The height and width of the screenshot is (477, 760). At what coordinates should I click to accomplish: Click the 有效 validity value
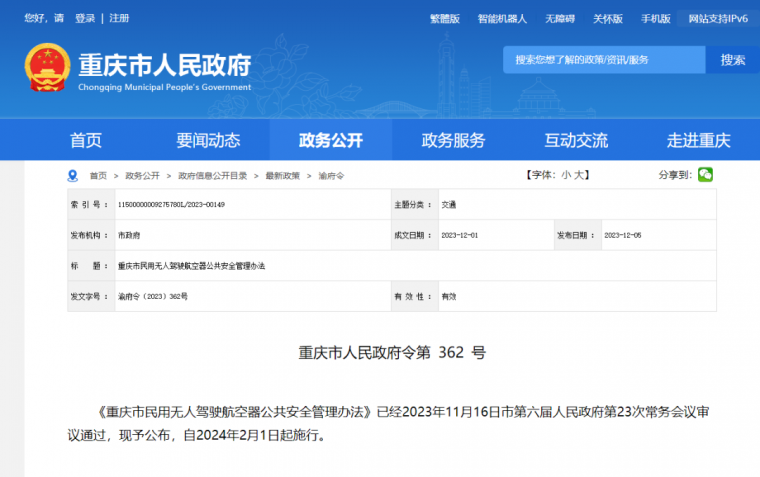449,296
